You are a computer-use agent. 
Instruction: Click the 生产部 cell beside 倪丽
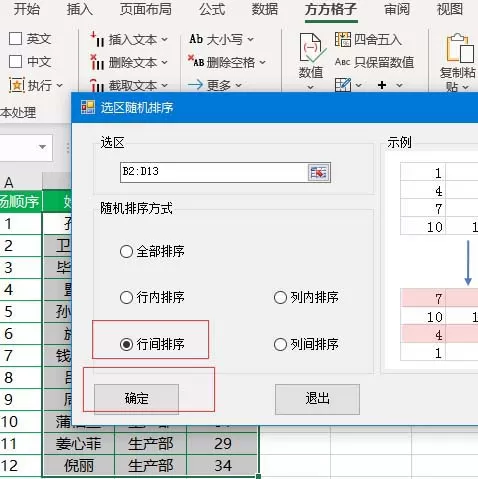[150, 465]
